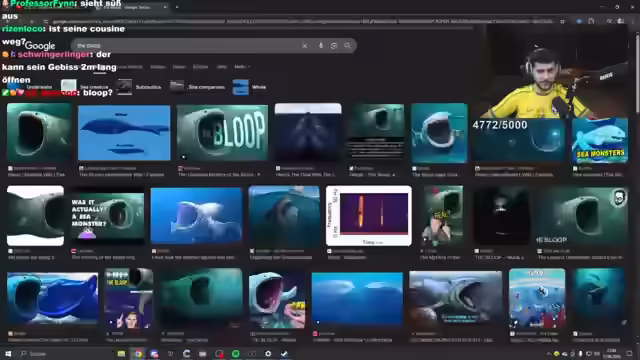
Task: Open the plain blue ocean thumbnail in bottom row
Action: pyautogui.click(x=357, y=299)
